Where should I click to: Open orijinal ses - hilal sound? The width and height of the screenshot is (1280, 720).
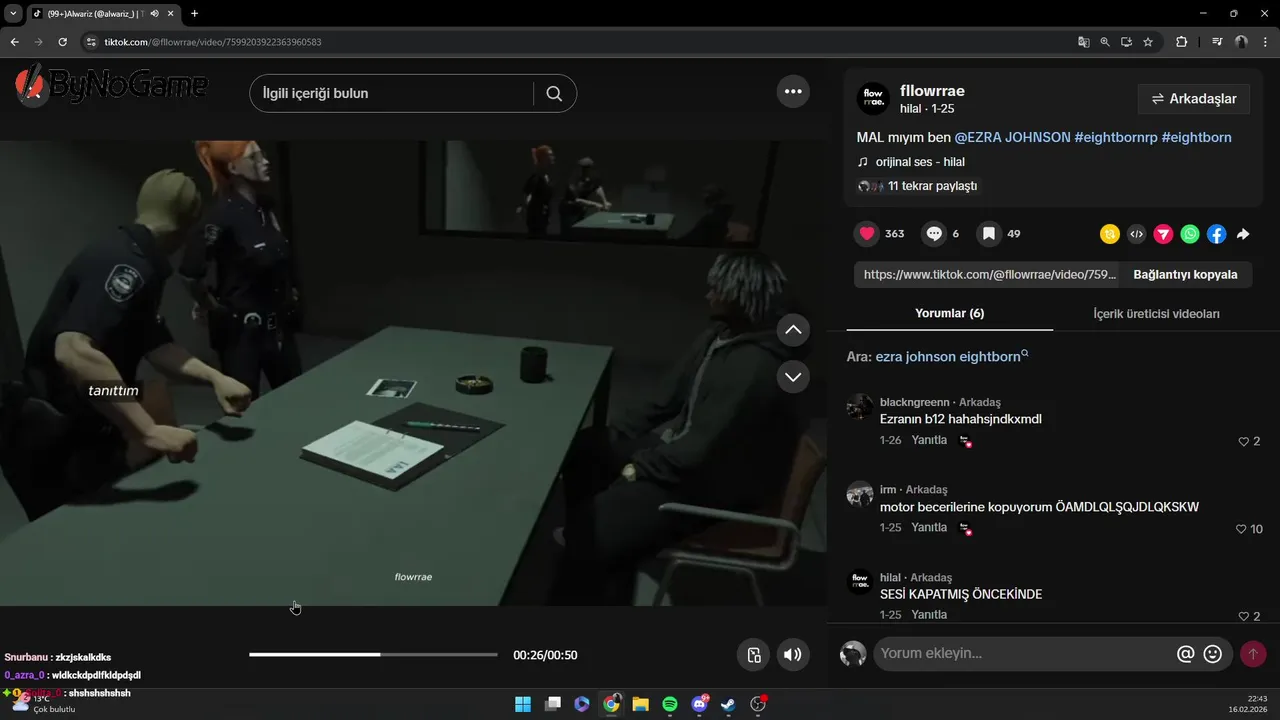919,162
